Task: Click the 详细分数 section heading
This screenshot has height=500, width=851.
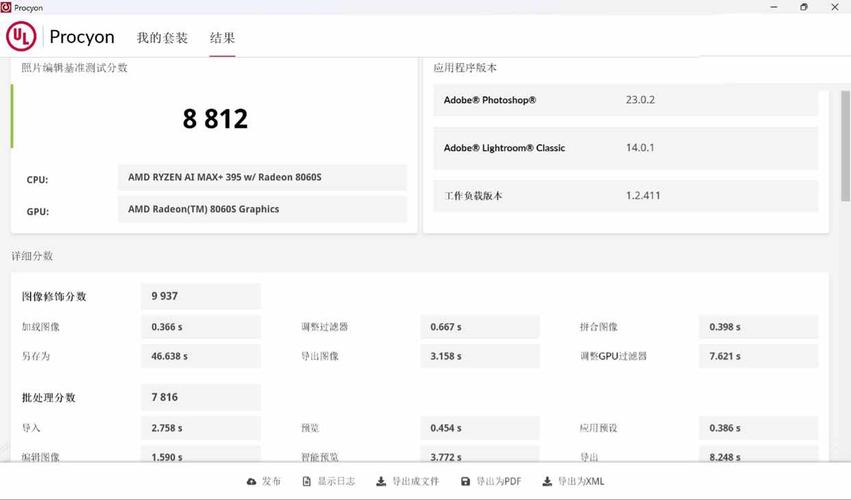Action: click(32, 256)
